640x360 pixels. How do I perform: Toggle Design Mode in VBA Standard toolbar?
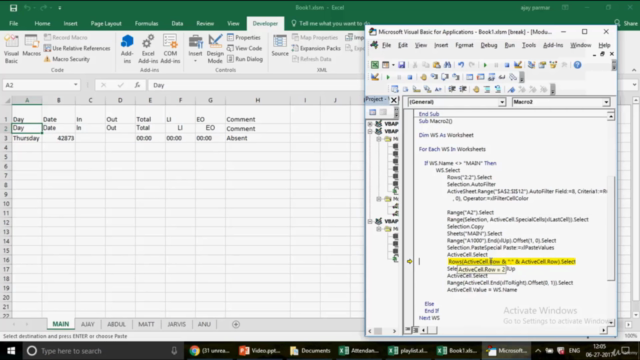518,65
